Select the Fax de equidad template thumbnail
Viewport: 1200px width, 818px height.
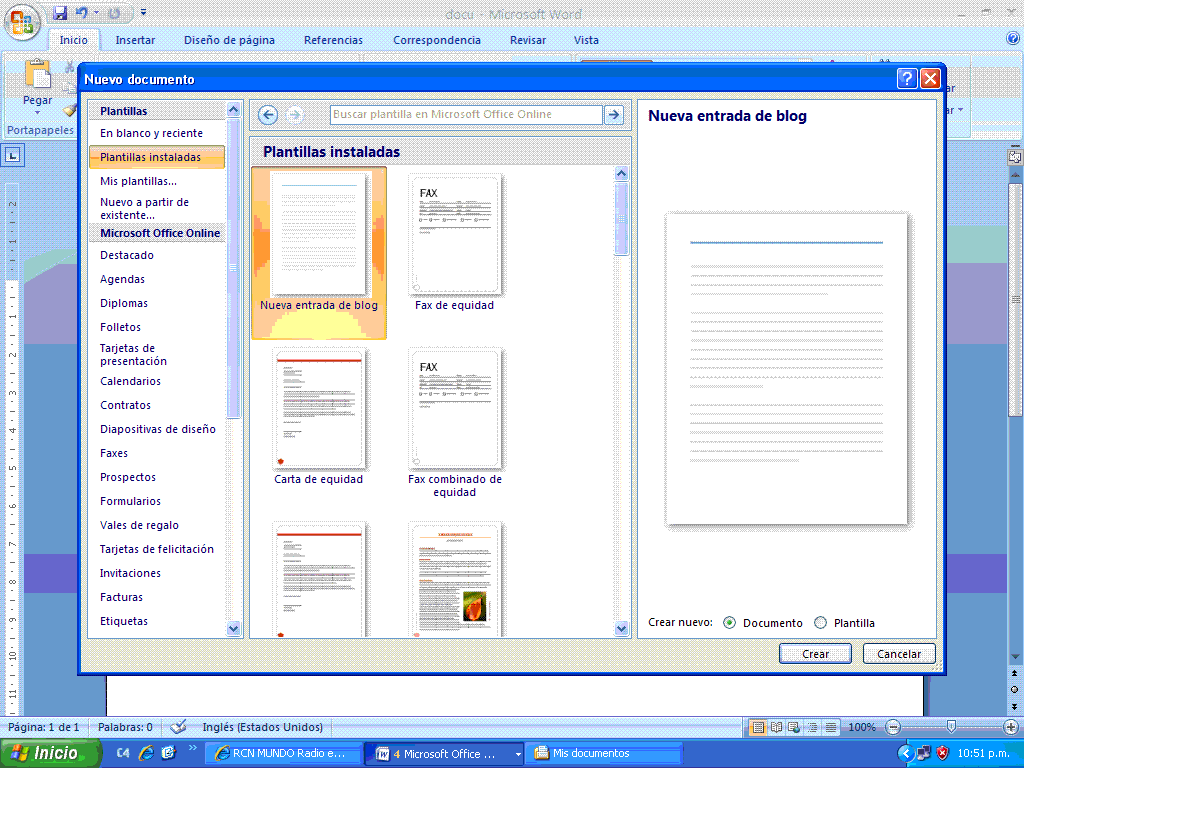pyautogui.click(x=455, y=235)
